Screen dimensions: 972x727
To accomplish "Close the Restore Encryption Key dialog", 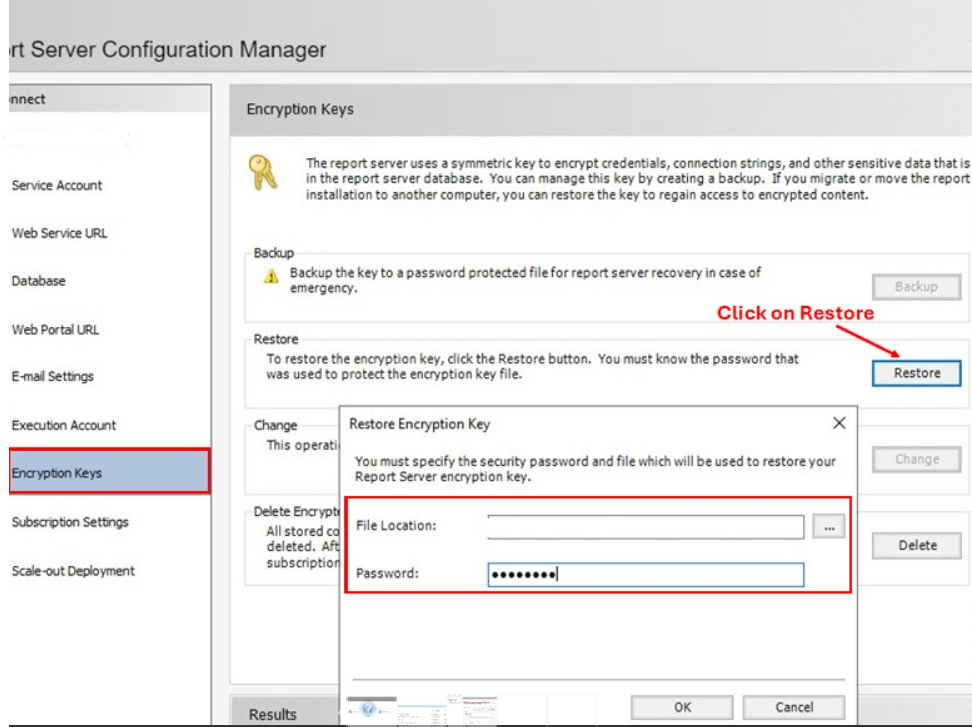I will 839,423.
